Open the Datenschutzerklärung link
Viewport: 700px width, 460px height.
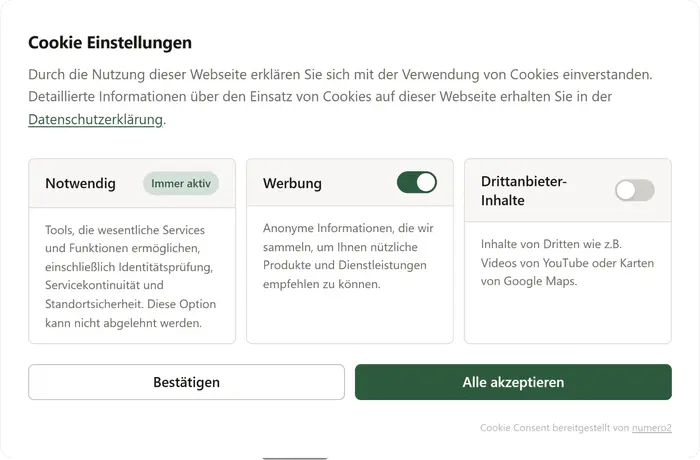pyautogui.click(x=95, y=119)
